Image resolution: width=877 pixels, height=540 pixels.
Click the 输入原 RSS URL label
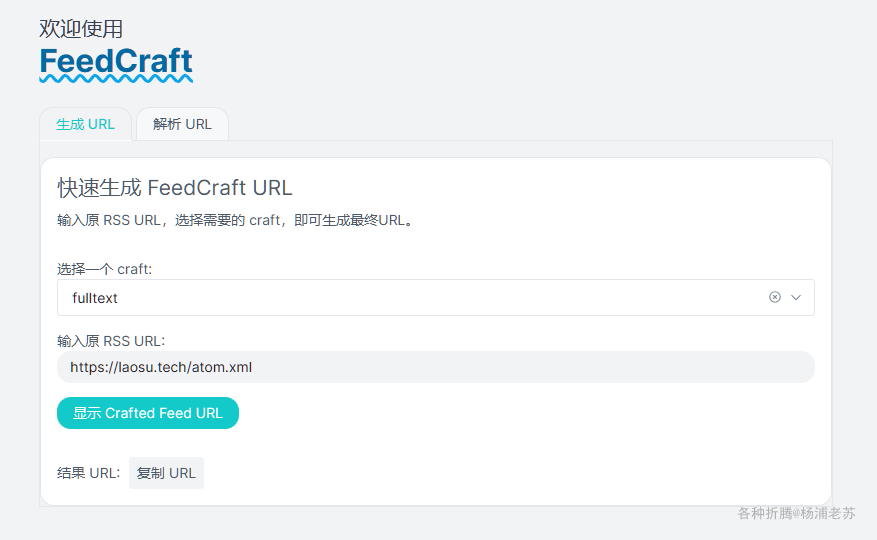click(111, 341)
